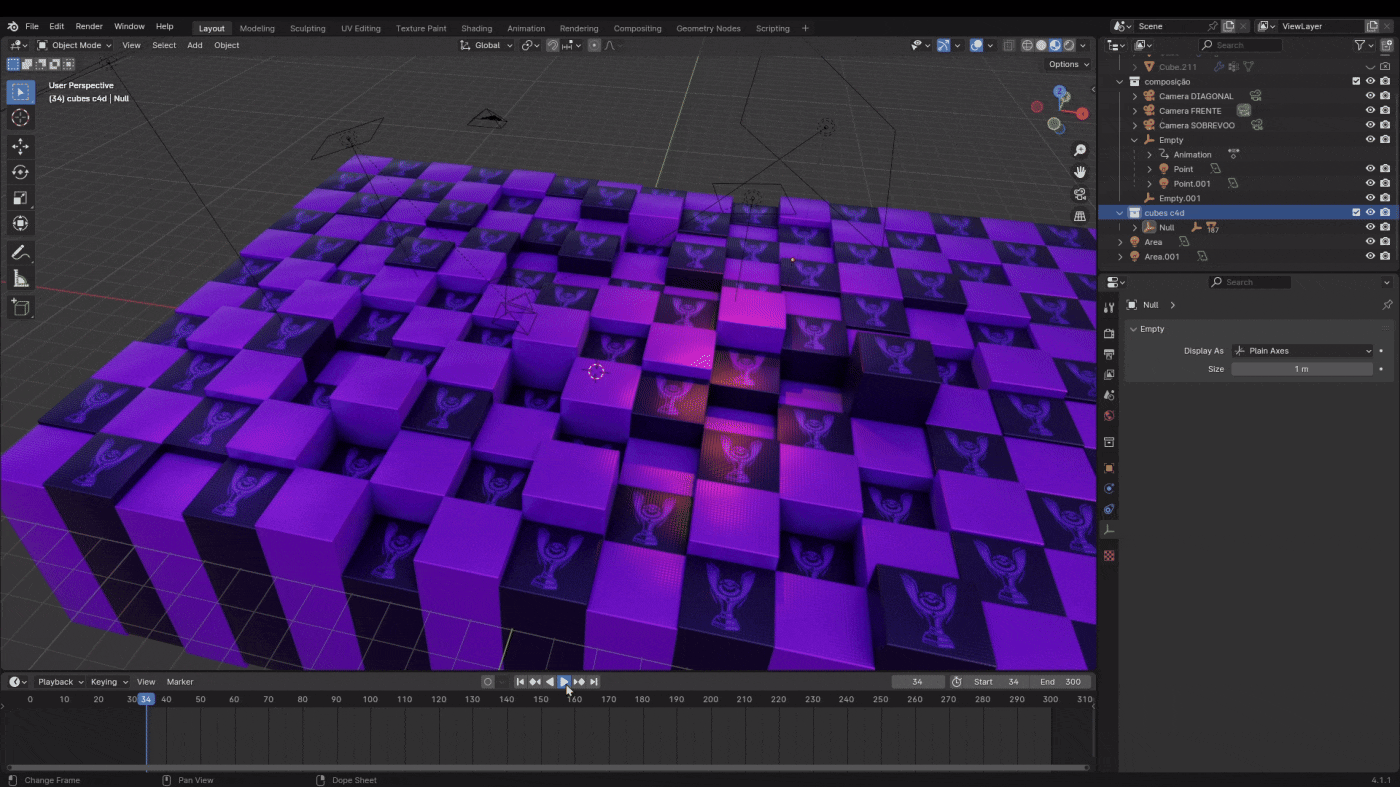
Task: Collapse the composição collection
Action: [1119, 81]
